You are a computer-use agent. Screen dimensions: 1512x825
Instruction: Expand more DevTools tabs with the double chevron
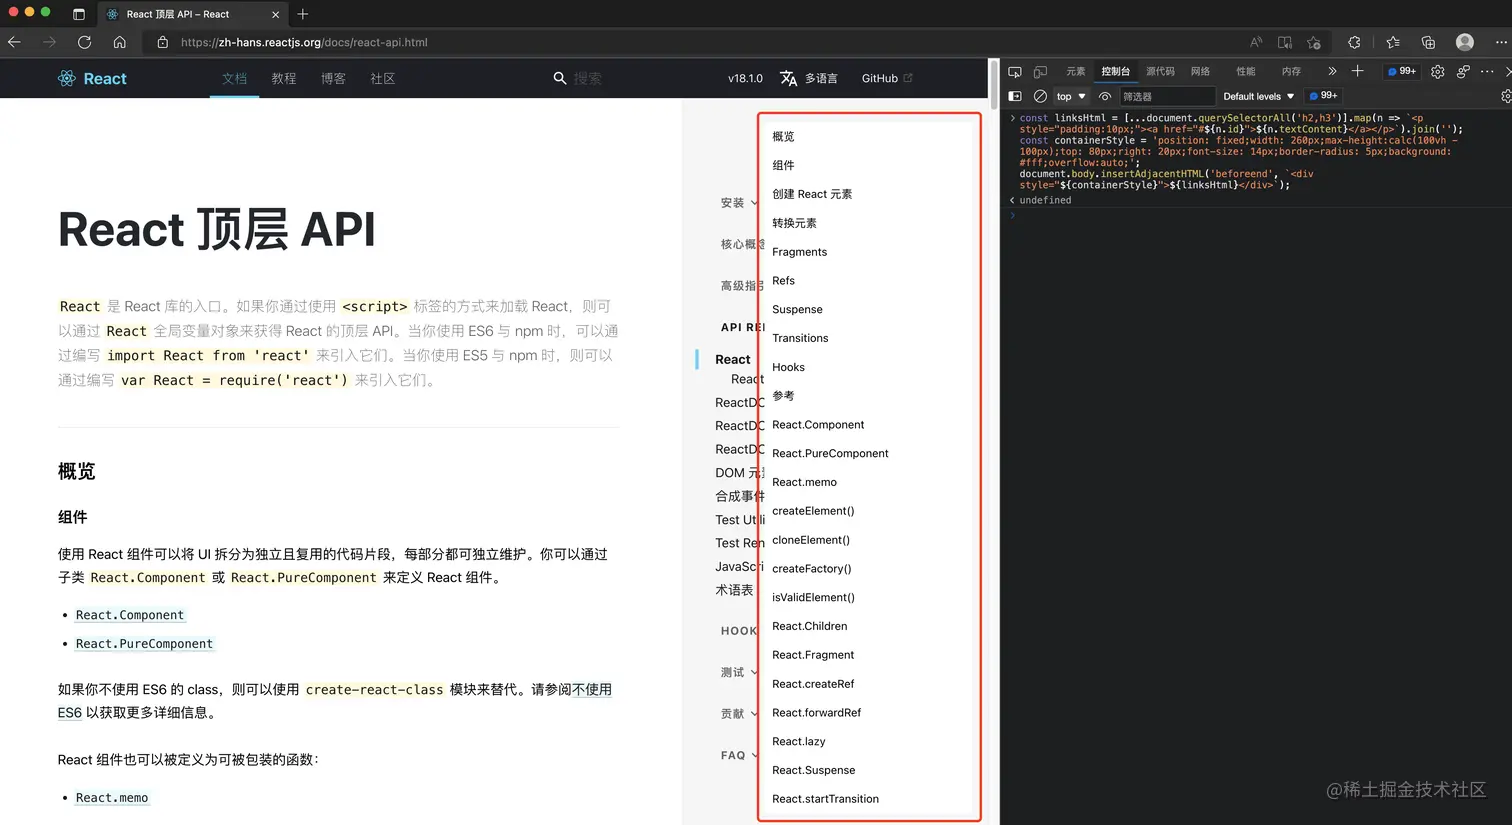coord(1332,72)
